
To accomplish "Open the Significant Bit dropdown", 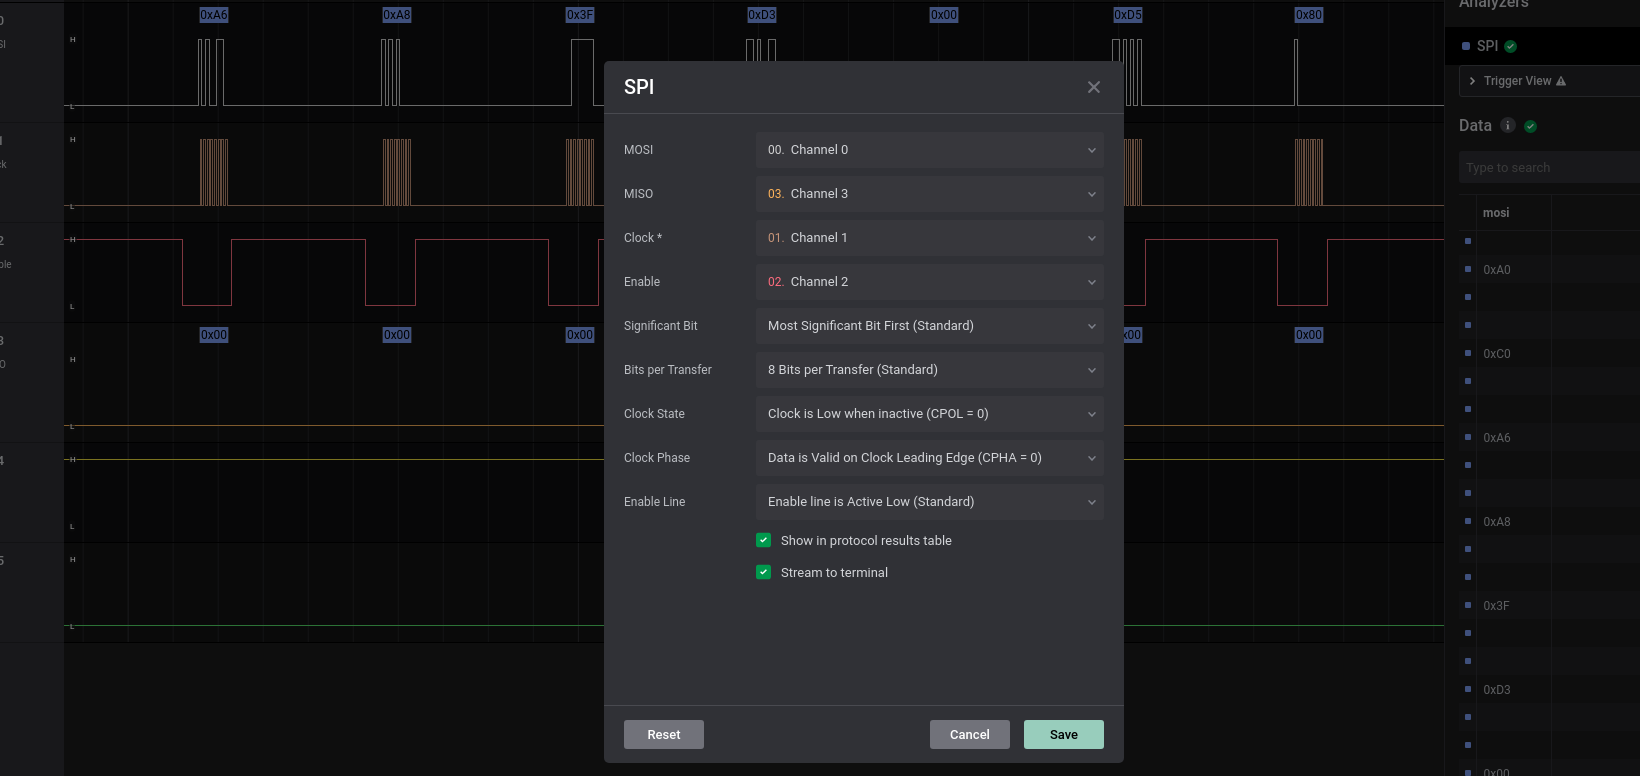I will pyautogui.click(x=929, y=326).
